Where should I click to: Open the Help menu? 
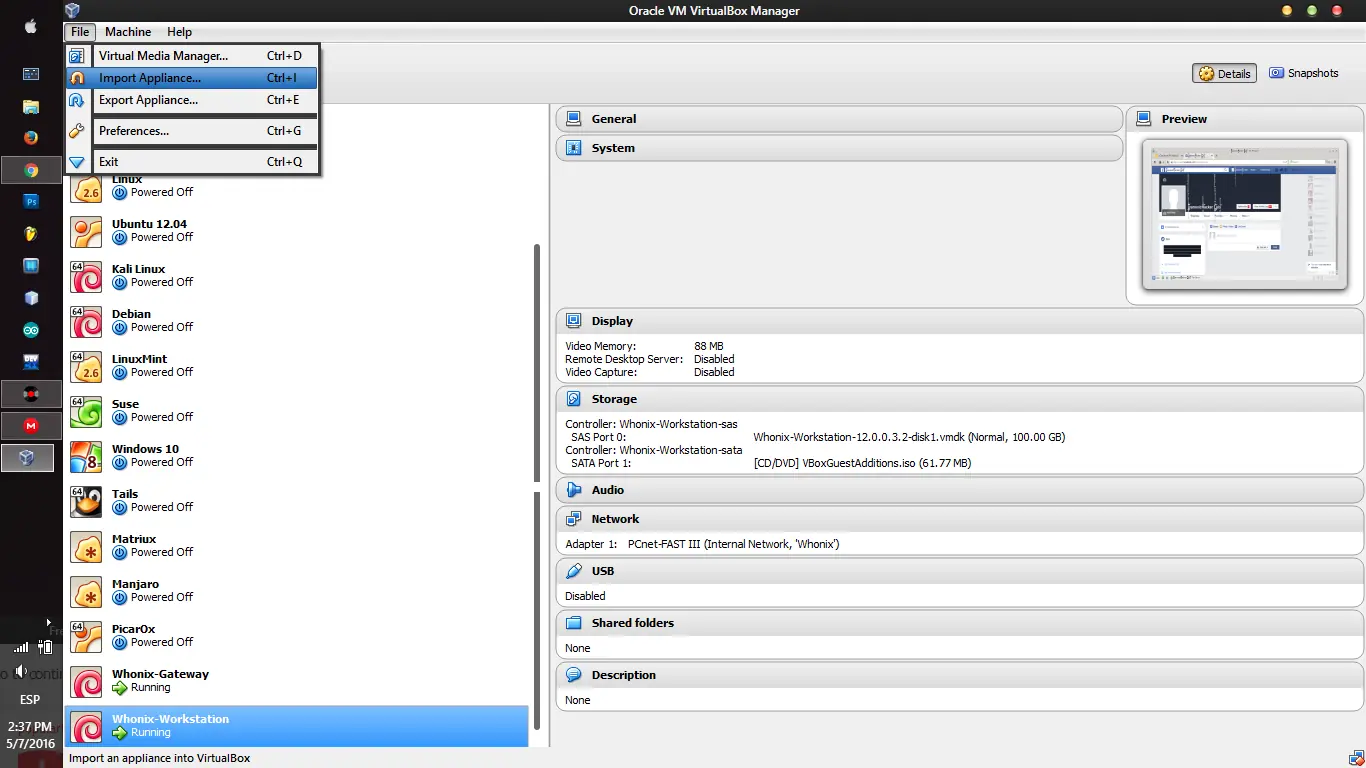(179, 32)
